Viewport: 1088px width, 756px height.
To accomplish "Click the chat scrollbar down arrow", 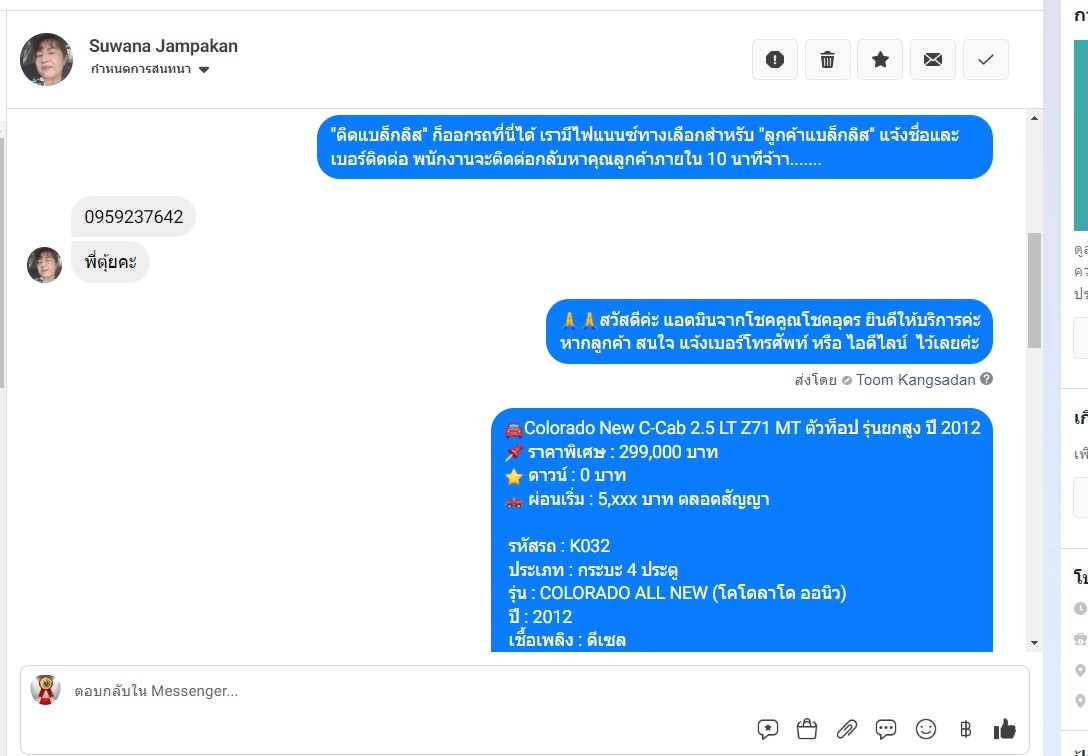I will [1034, 643].
